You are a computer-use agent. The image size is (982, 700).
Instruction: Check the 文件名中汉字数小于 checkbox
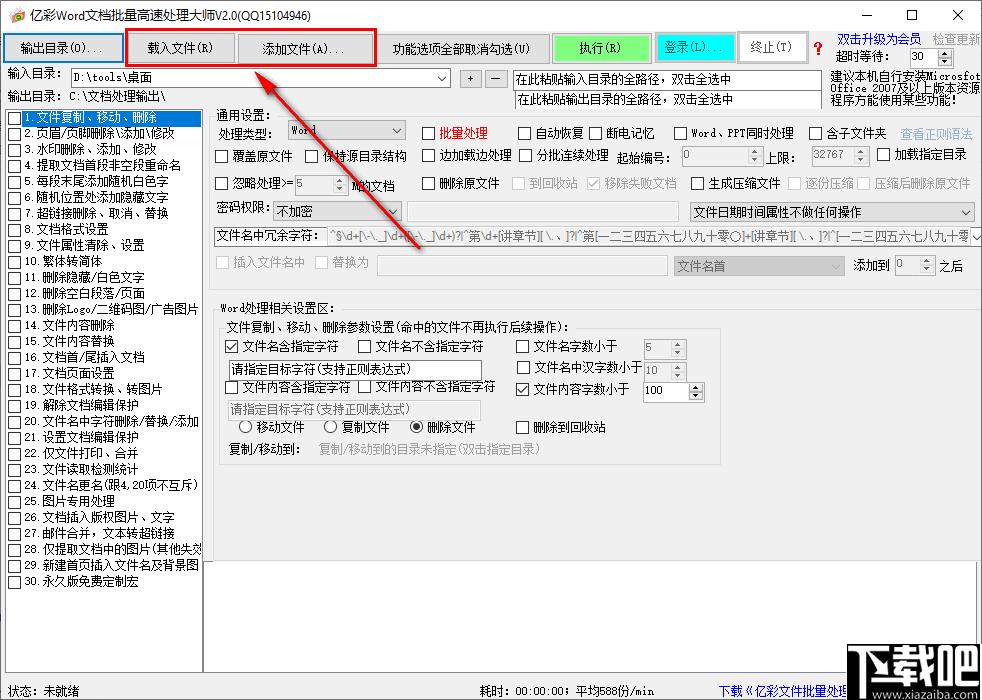click(522, 368)
